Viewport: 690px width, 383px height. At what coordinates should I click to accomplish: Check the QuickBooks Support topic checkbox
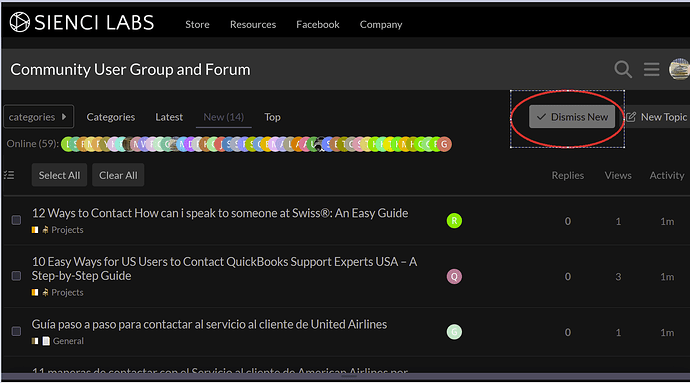pyautogui.click(x=16, y=276)
